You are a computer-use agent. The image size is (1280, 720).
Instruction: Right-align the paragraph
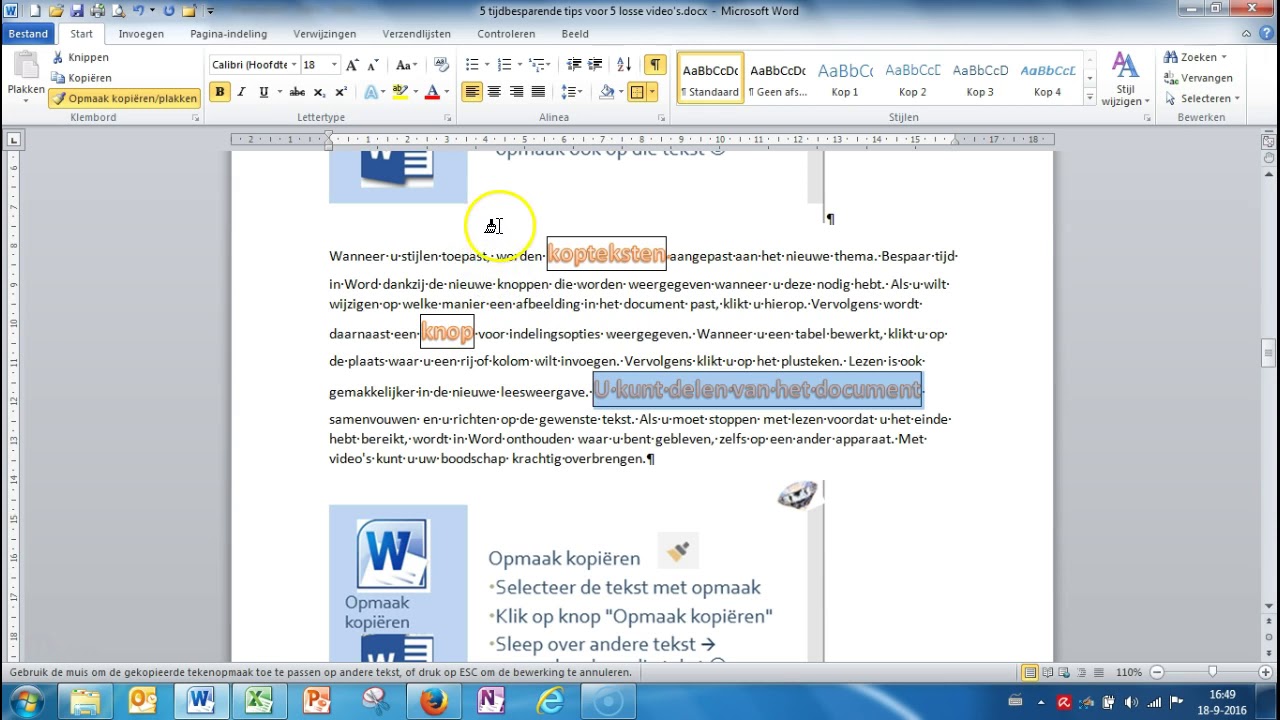point(516,92)
